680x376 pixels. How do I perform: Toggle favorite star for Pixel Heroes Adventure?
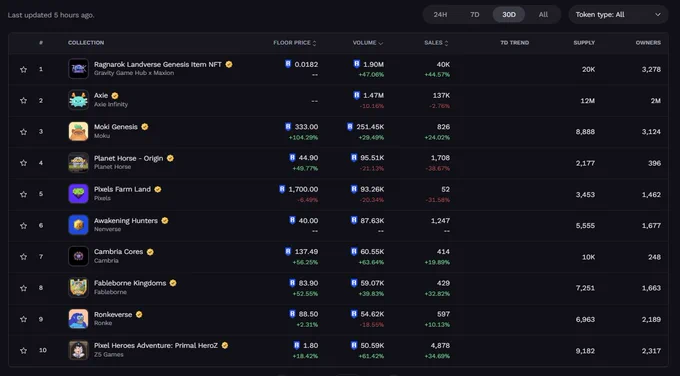coord(23,350)
